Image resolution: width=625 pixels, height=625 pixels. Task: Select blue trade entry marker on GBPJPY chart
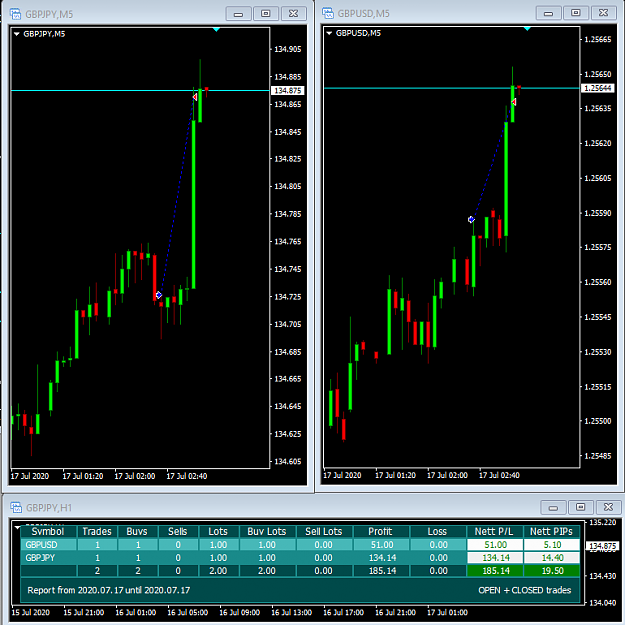[x=159, y=295]
